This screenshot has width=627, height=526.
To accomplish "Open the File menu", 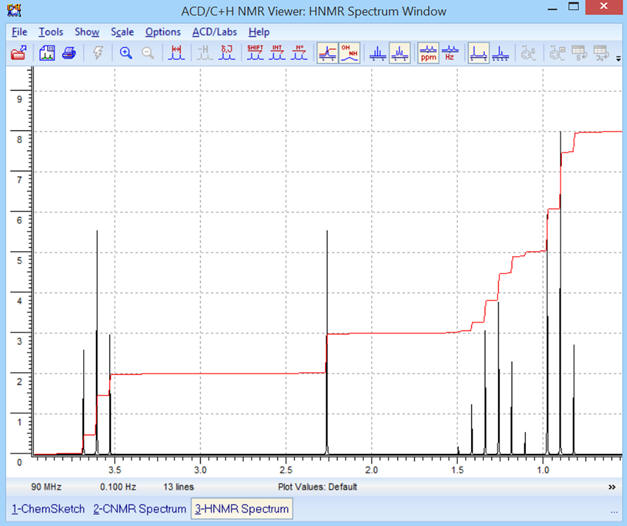I will coord(19,32).
